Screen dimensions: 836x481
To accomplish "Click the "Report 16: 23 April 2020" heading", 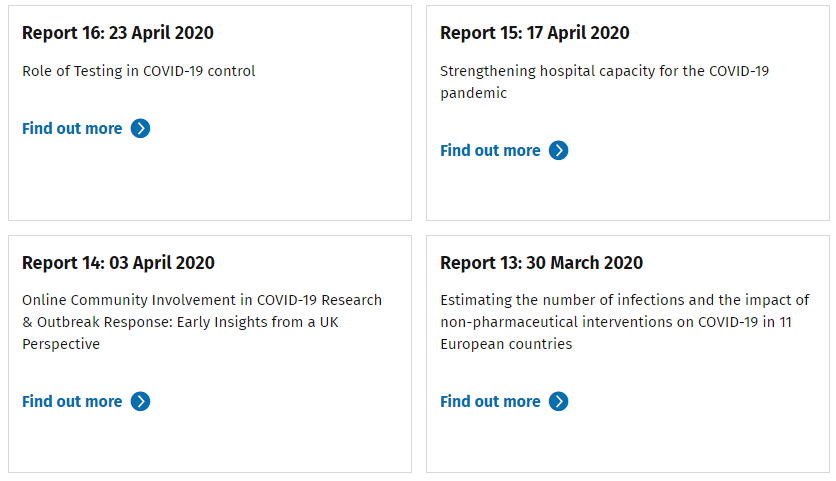I will (118, 32).
